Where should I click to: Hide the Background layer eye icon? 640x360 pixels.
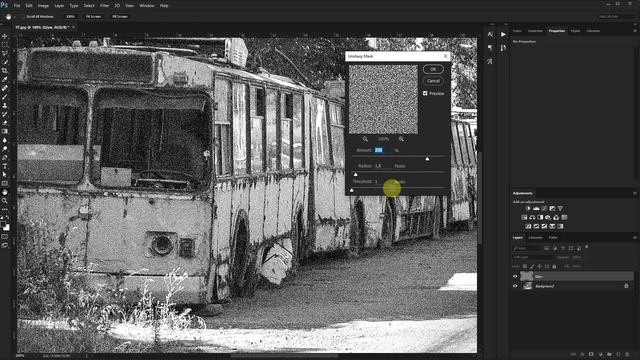click(x=515, y=286)
